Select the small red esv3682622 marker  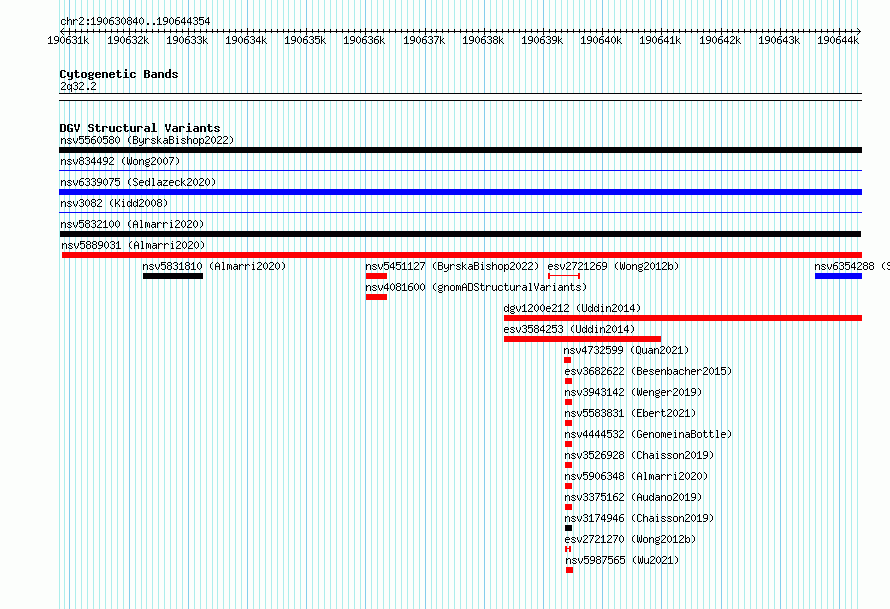pos(569,381)
